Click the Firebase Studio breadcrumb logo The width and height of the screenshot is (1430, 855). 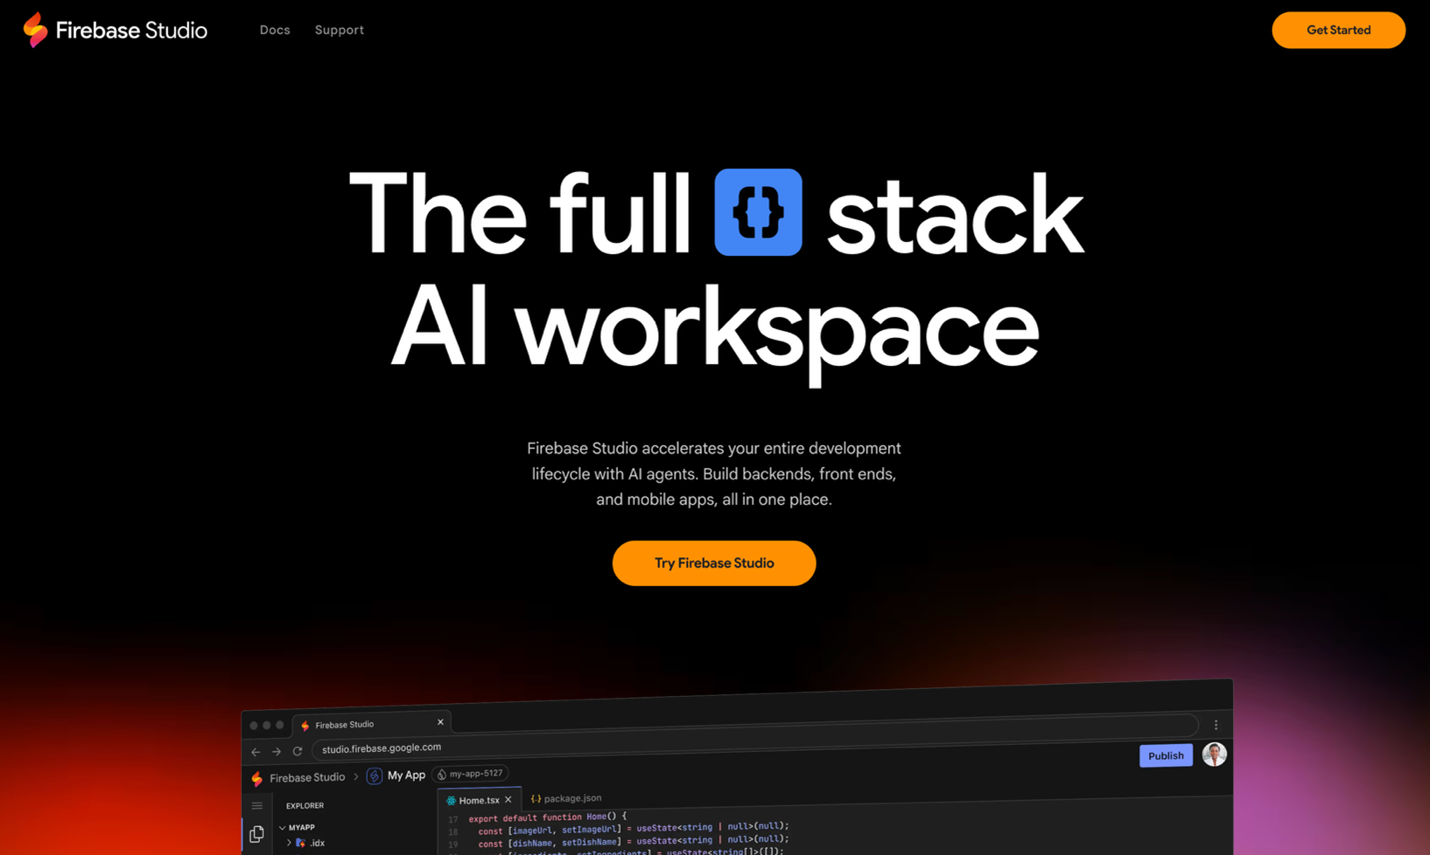coord(257,778)
